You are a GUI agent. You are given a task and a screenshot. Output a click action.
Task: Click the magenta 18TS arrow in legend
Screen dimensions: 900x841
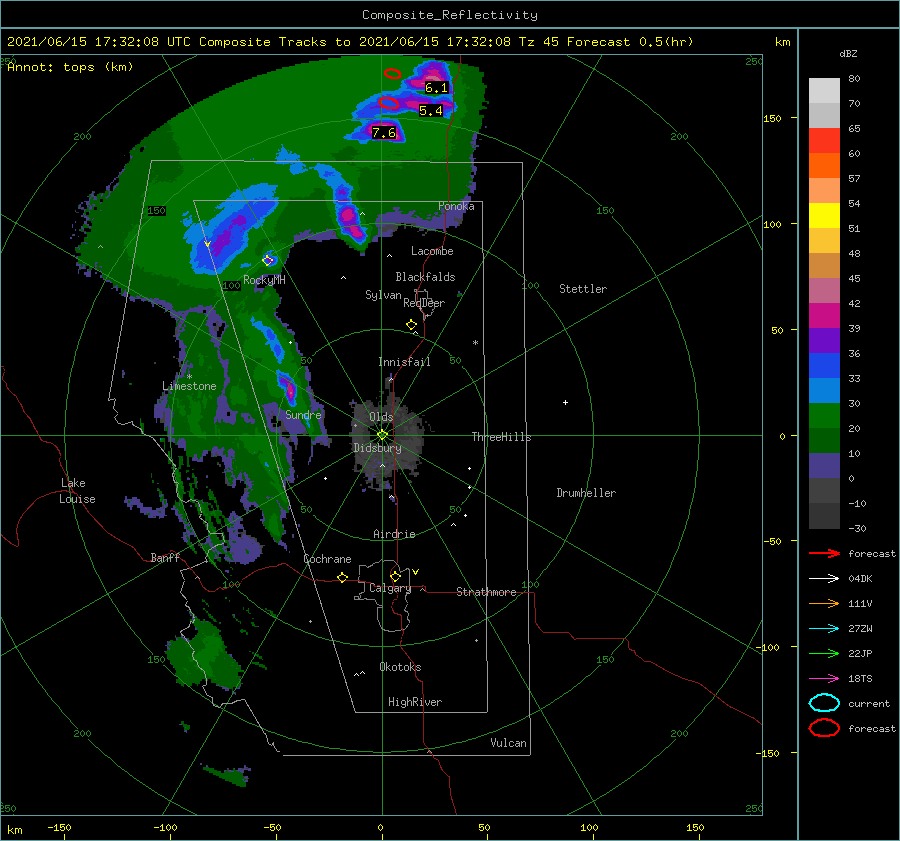824,679
